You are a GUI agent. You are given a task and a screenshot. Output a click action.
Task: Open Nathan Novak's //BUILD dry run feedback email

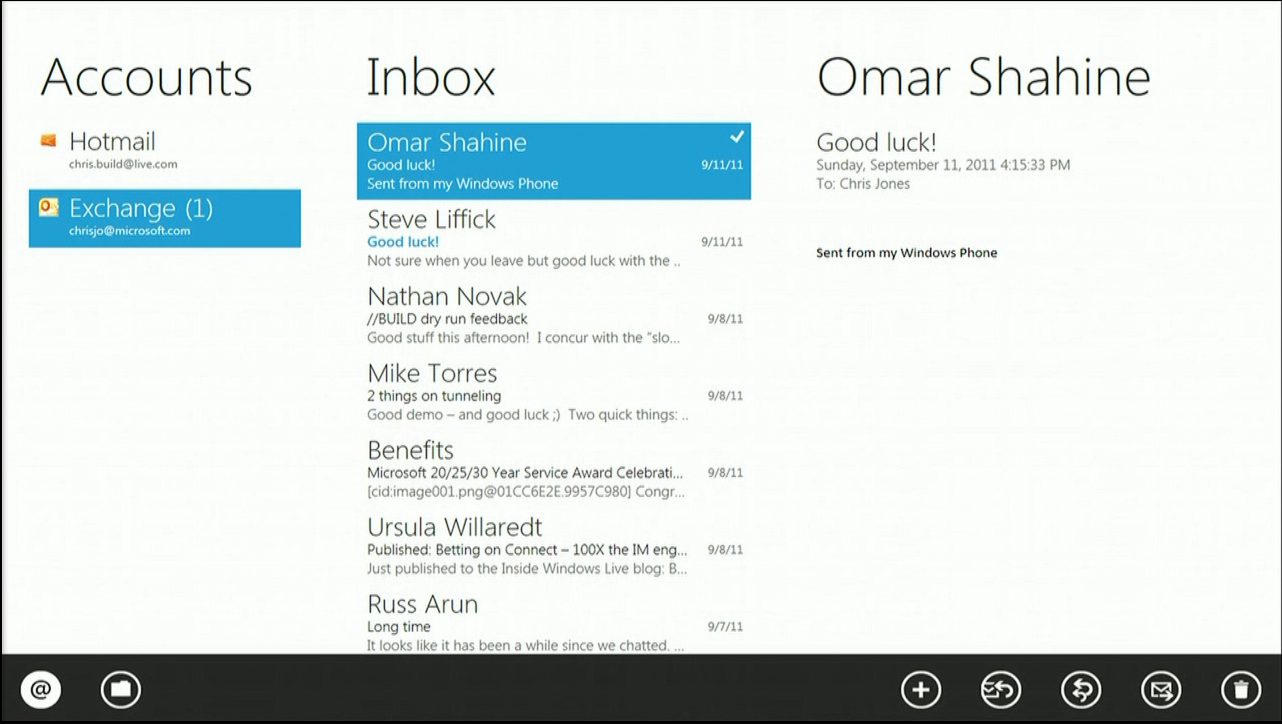(554, 316)
